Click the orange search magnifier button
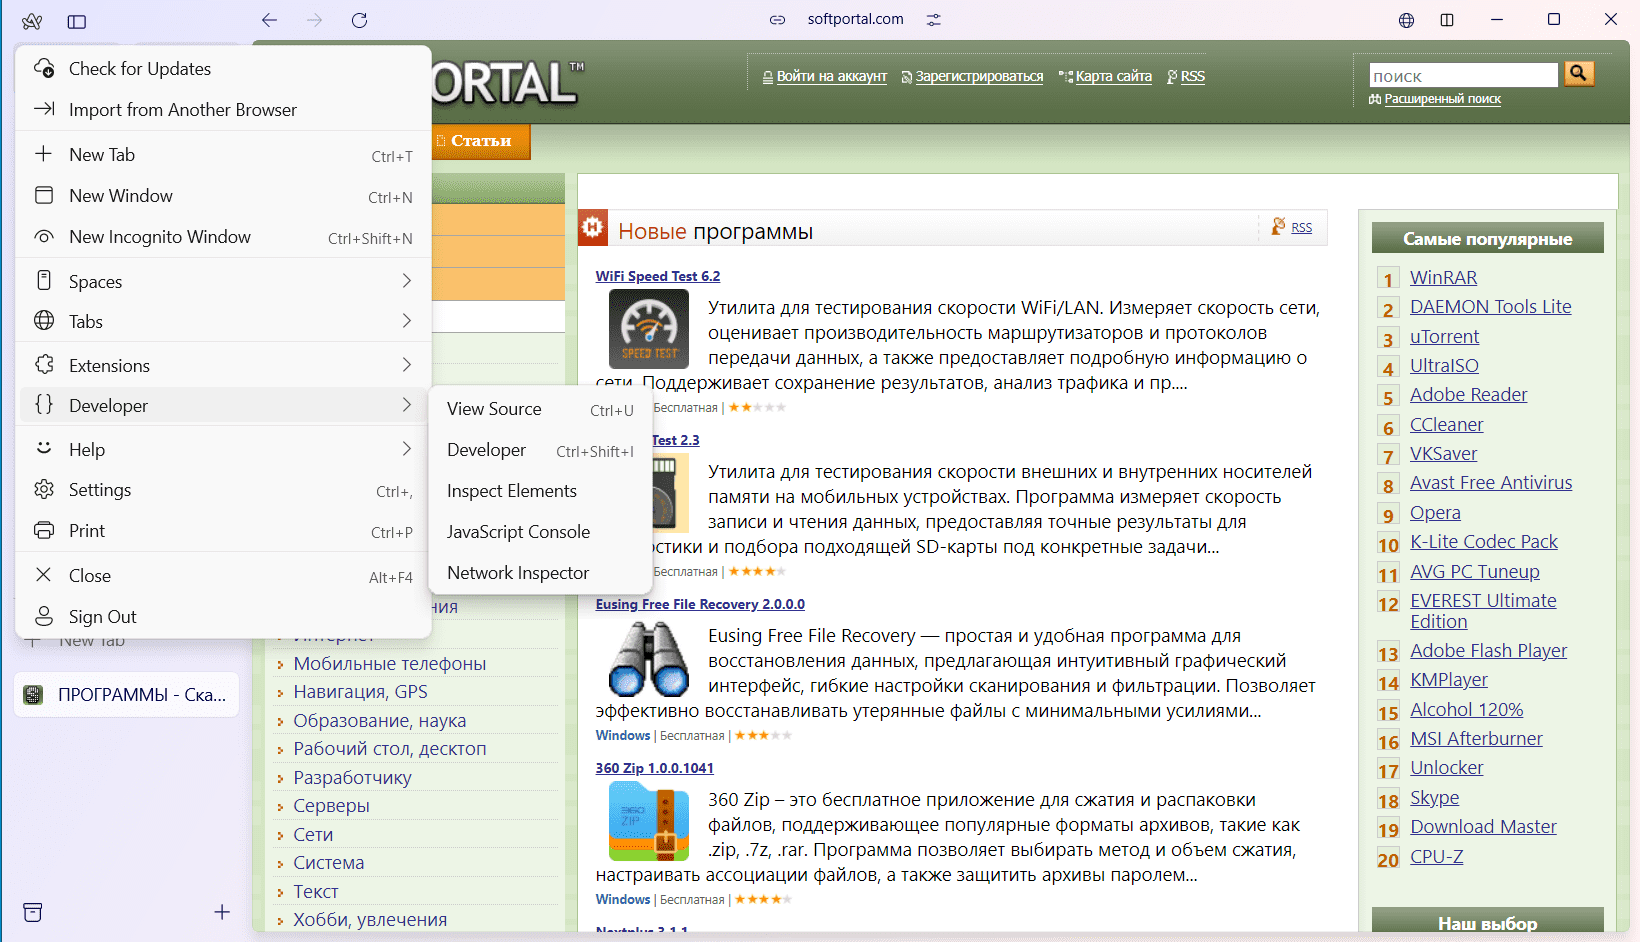 click(x=1579, y=73)
